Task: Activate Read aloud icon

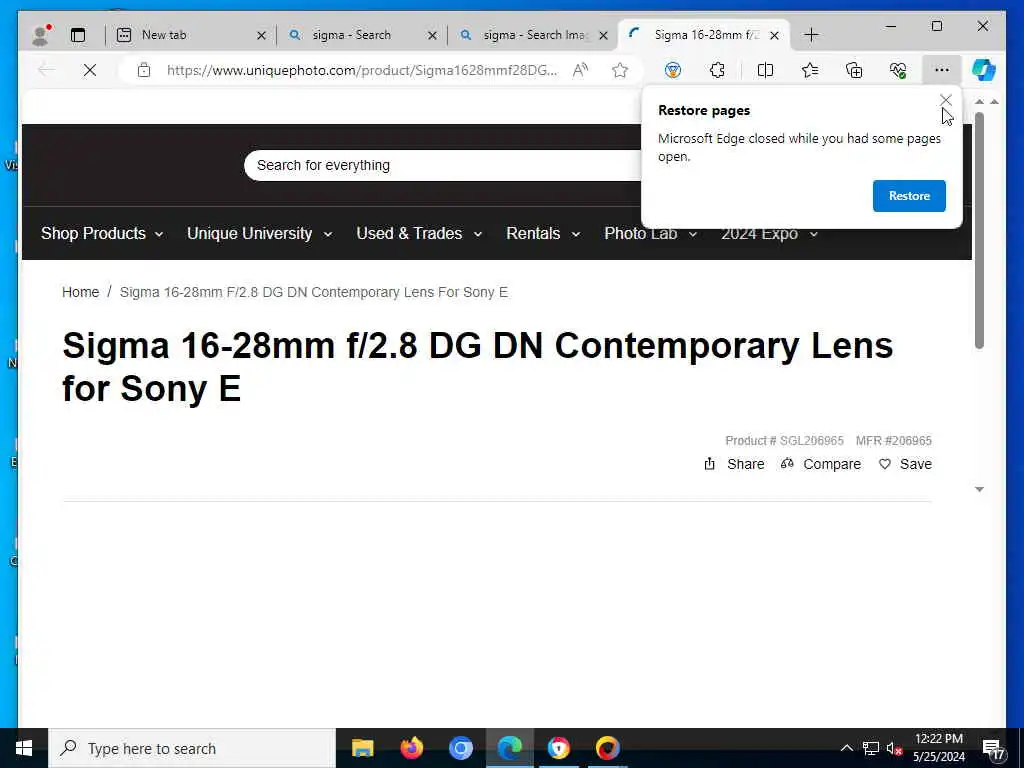Action: pos(580,70)
